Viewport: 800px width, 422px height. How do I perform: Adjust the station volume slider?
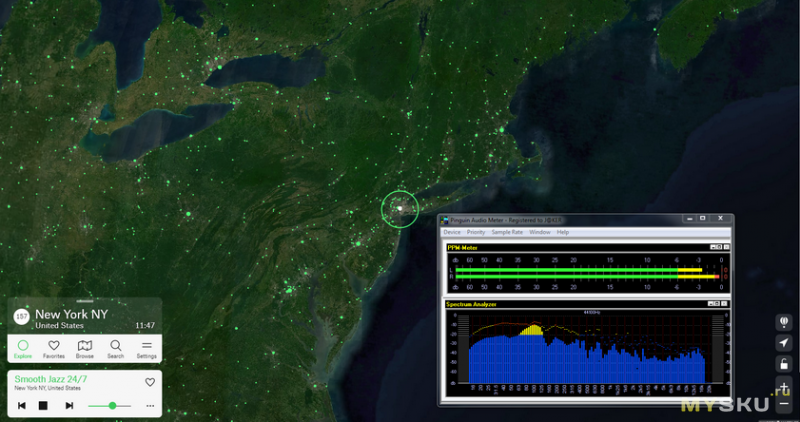[x=112, y=405]
